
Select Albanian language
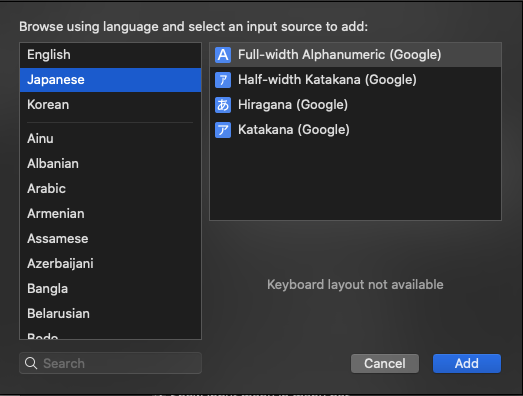click(x=110, y=163)
